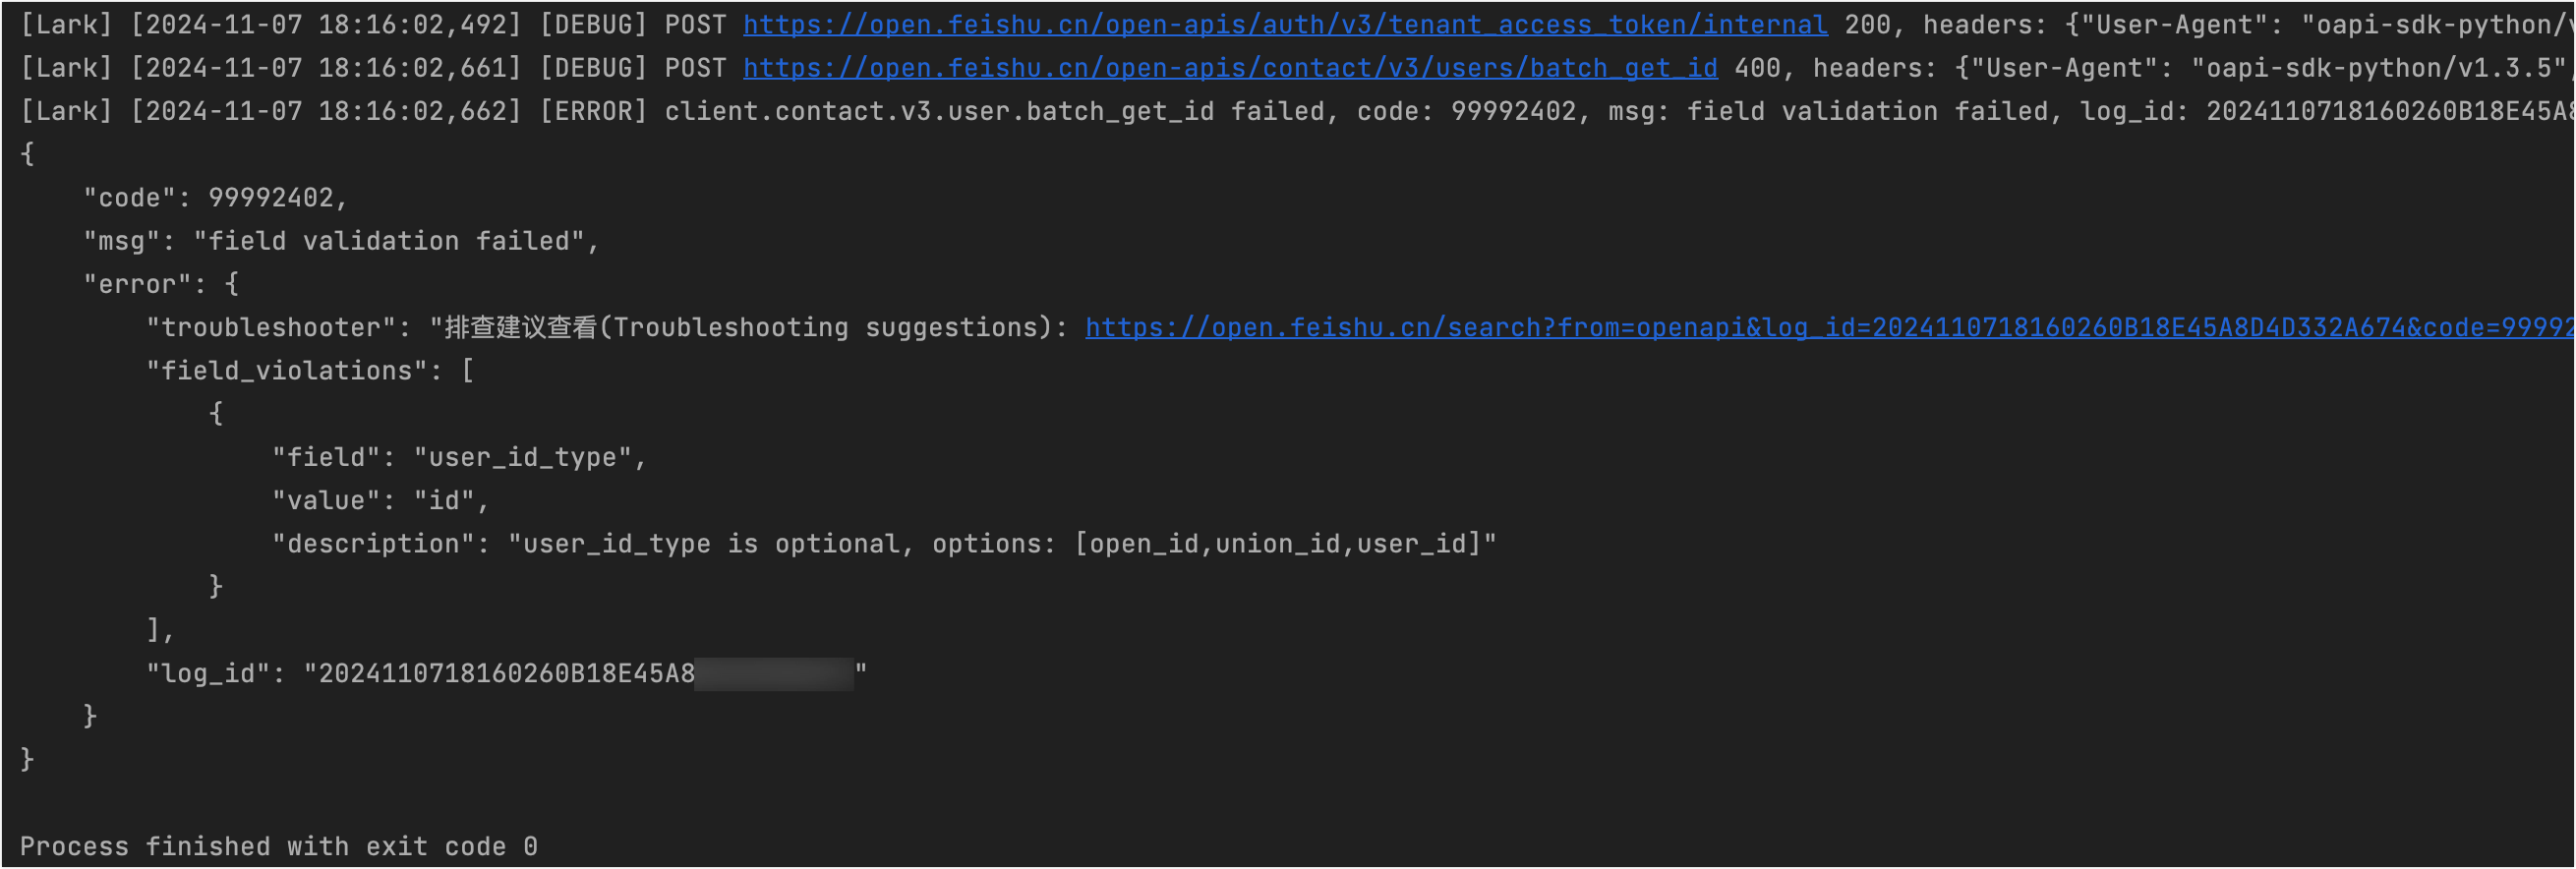This screenshot has width=2576, height=869.
Task: Click the 400 status code after batch_get_id
Action: click(1757, 68)
